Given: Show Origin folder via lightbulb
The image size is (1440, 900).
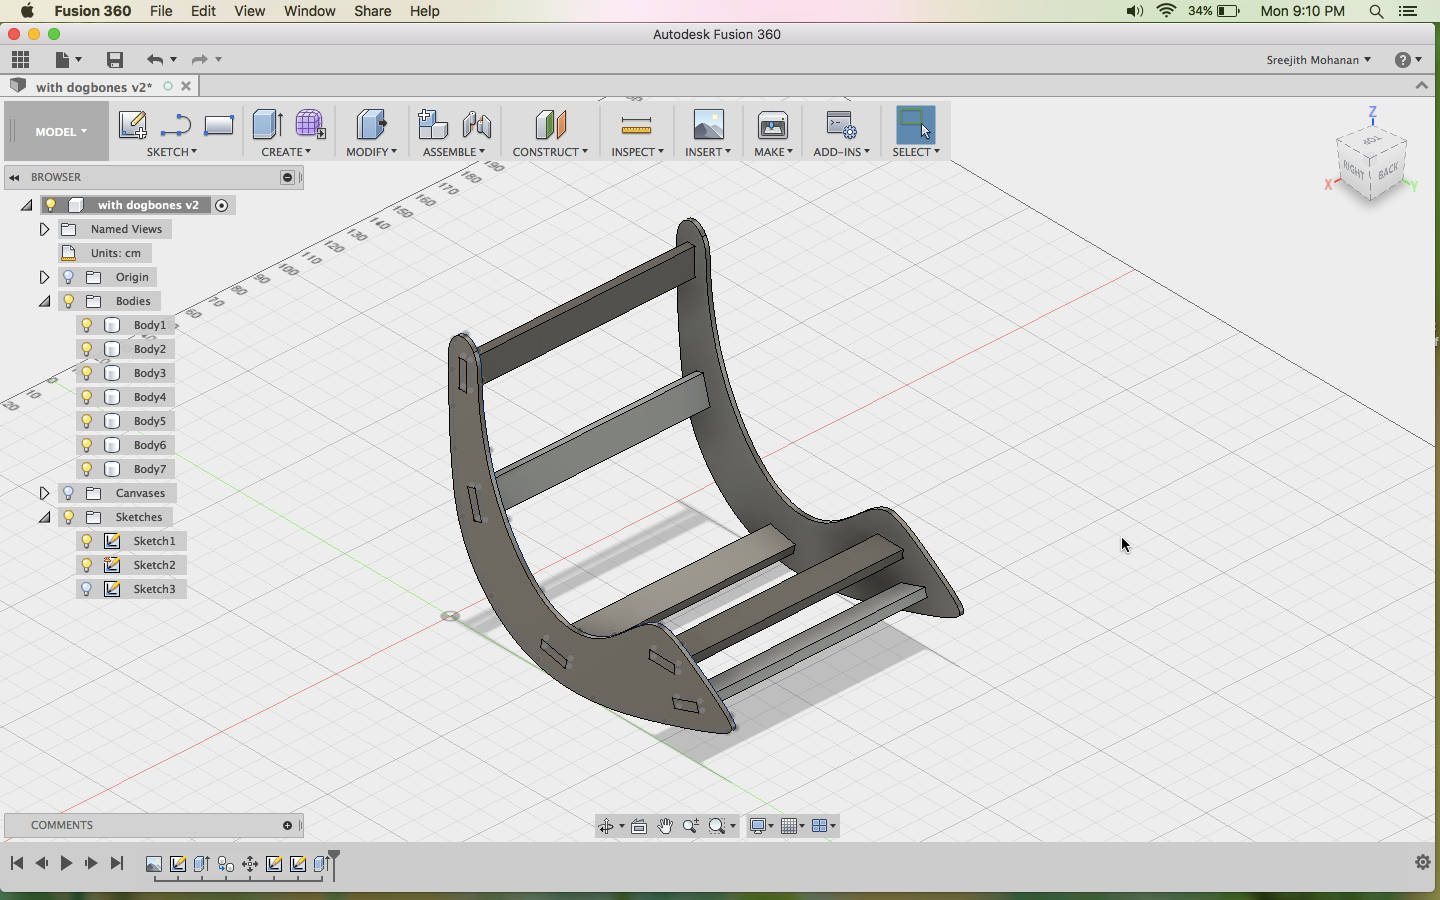Looking at the screenshot, I should pyautogui.click(x=69, y=277).
